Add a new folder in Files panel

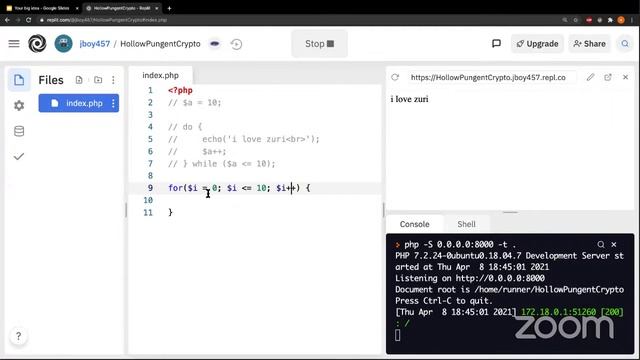point(98,80)
